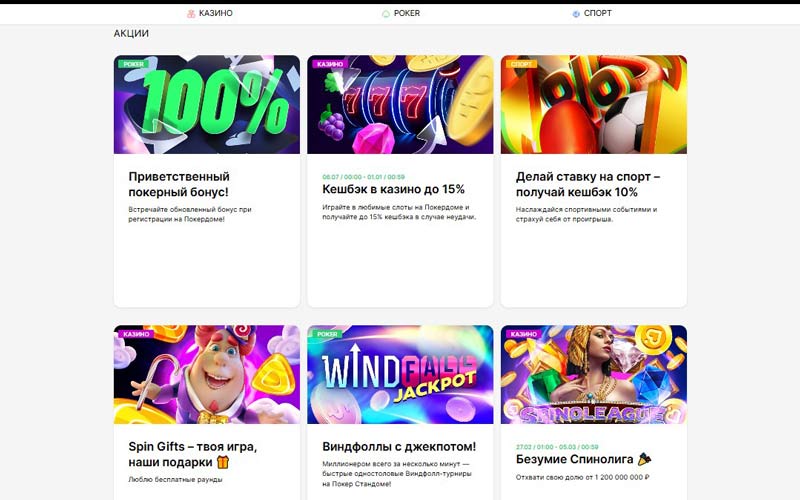Select the sport cashback banner with the soccer ball

pyautogui.click(x=593, y=105)
